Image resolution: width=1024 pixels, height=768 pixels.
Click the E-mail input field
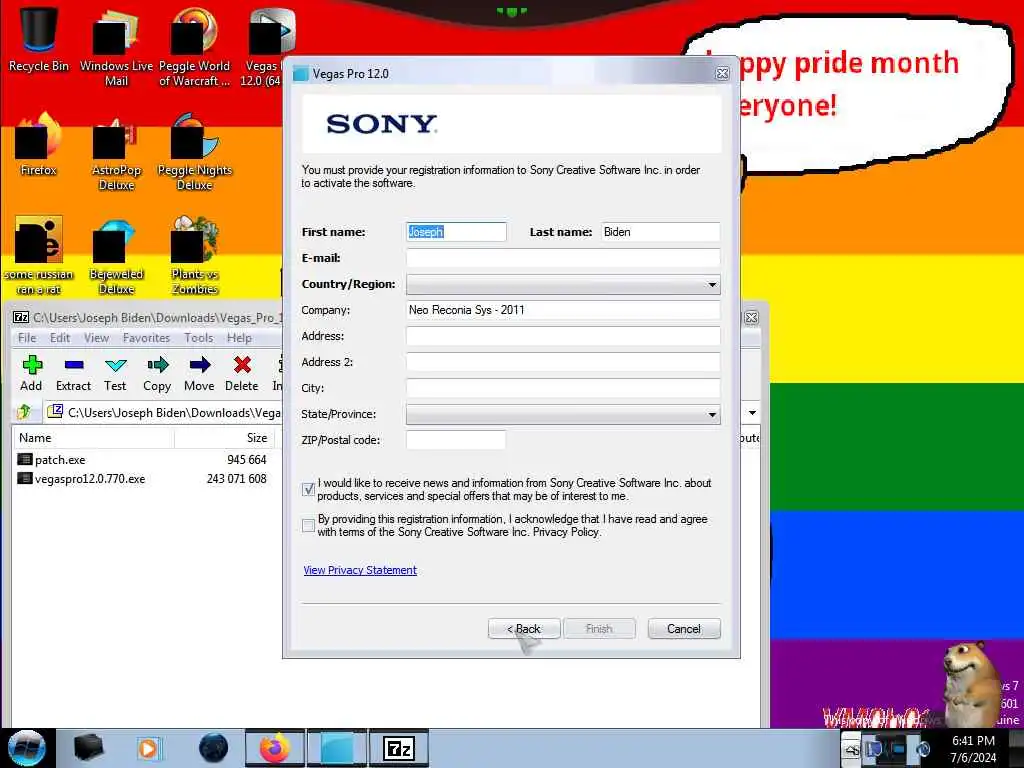[x=563, y=258]
